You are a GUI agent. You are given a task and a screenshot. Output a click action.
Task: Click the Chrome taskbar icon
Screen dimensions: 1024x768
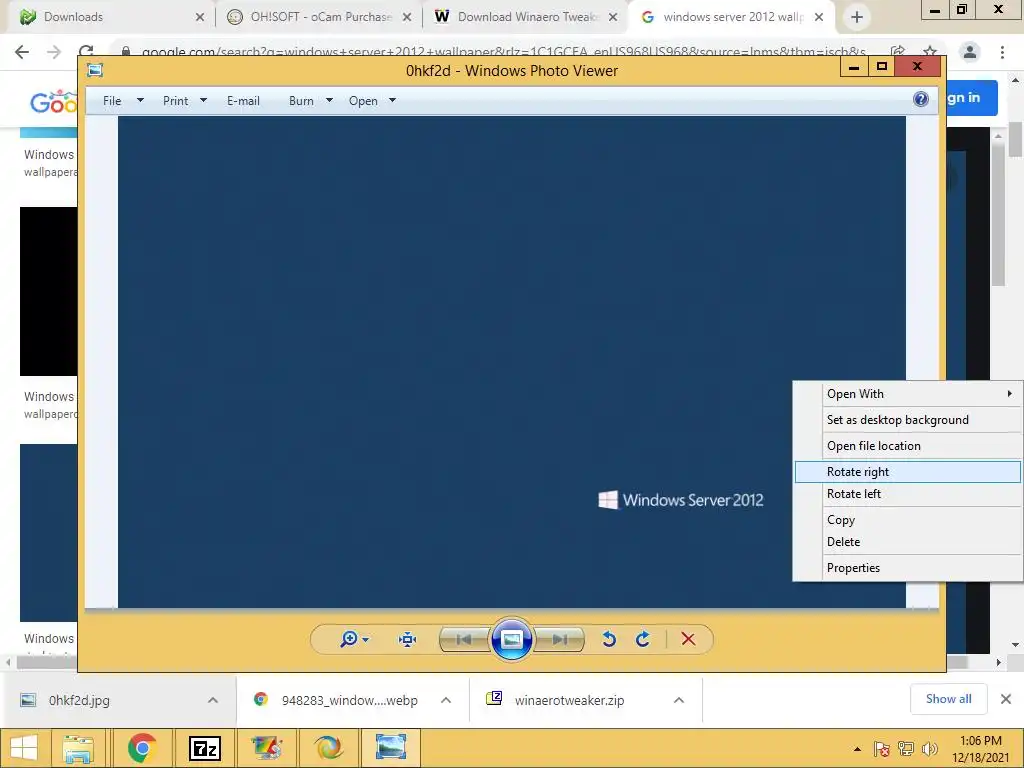coord(142,748)
